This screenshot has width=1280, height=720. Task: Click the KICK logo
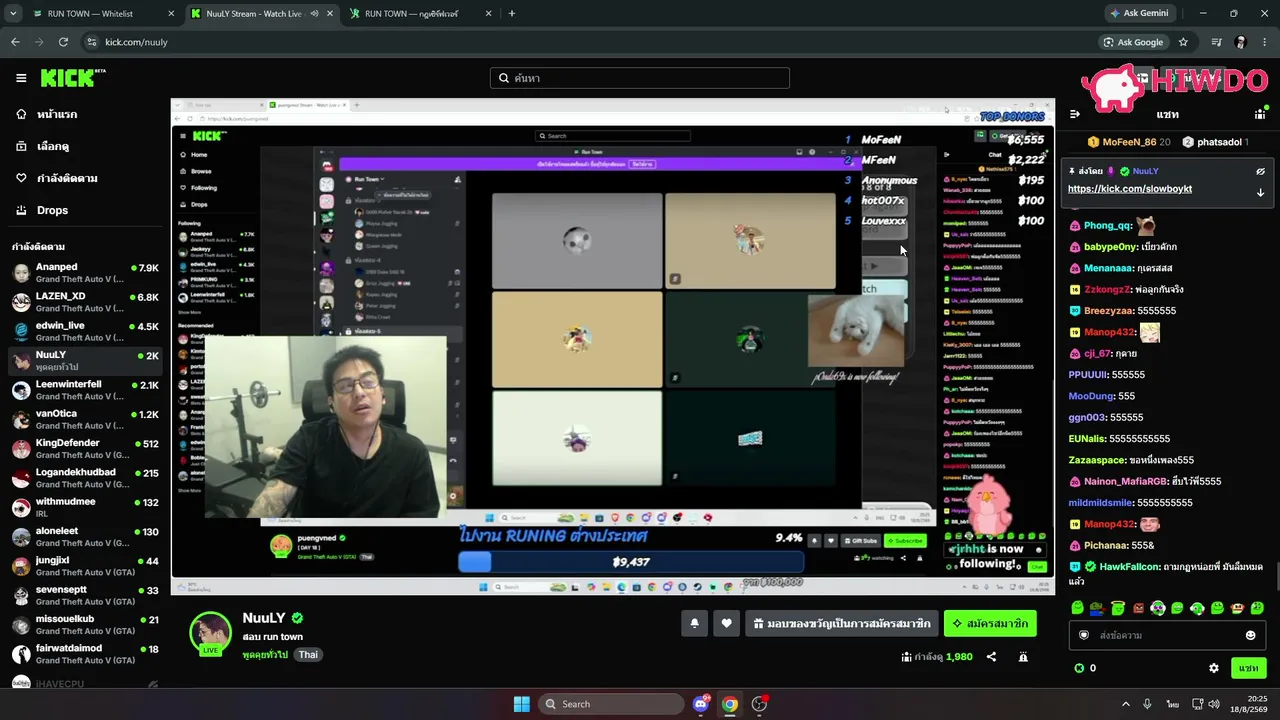point(73,78)
